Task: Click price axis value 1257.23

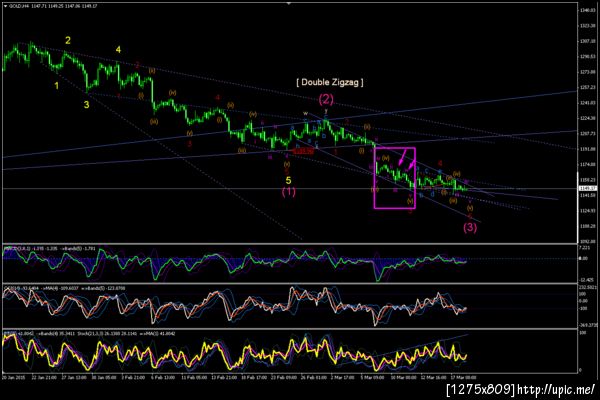Action: [x=587, y=87]
